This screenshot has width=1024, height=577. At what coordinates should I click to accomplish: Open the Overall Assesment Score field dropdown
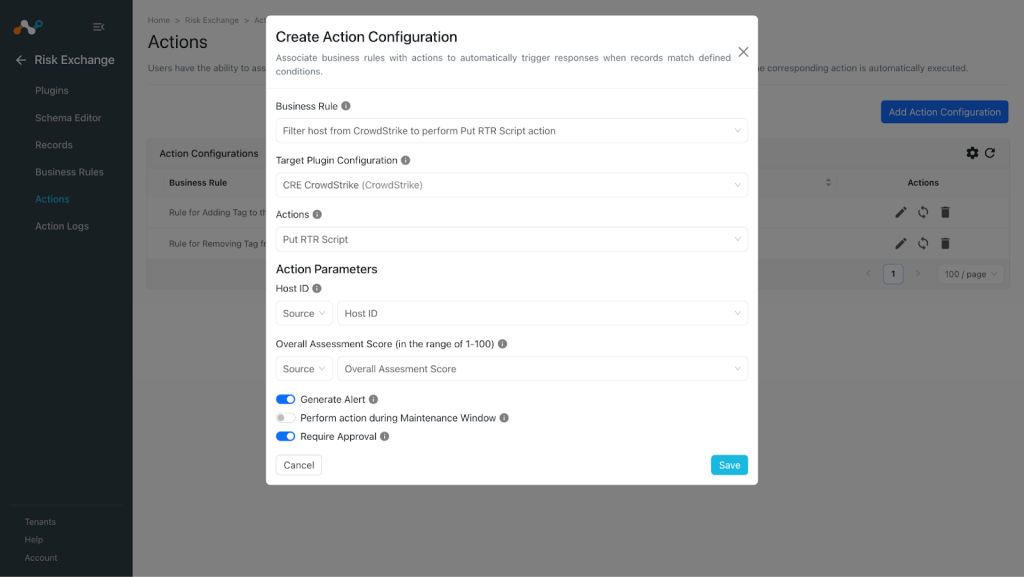tap(542, 369)
